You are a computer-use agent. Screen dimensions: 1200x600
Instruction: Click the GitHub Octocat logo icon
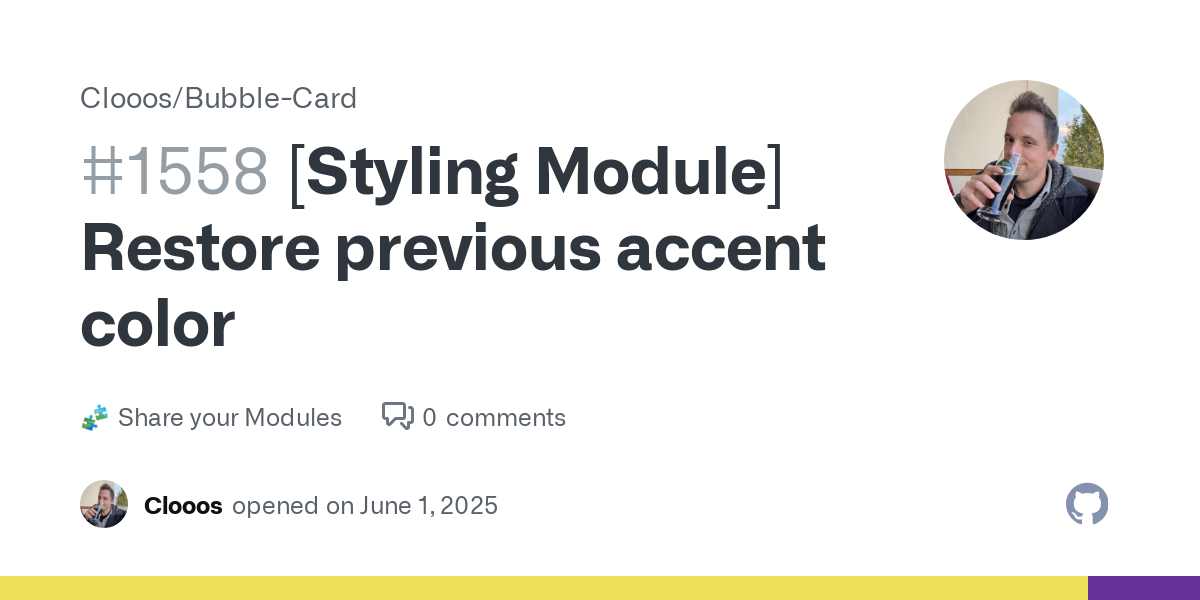[x=1087, y=504]
